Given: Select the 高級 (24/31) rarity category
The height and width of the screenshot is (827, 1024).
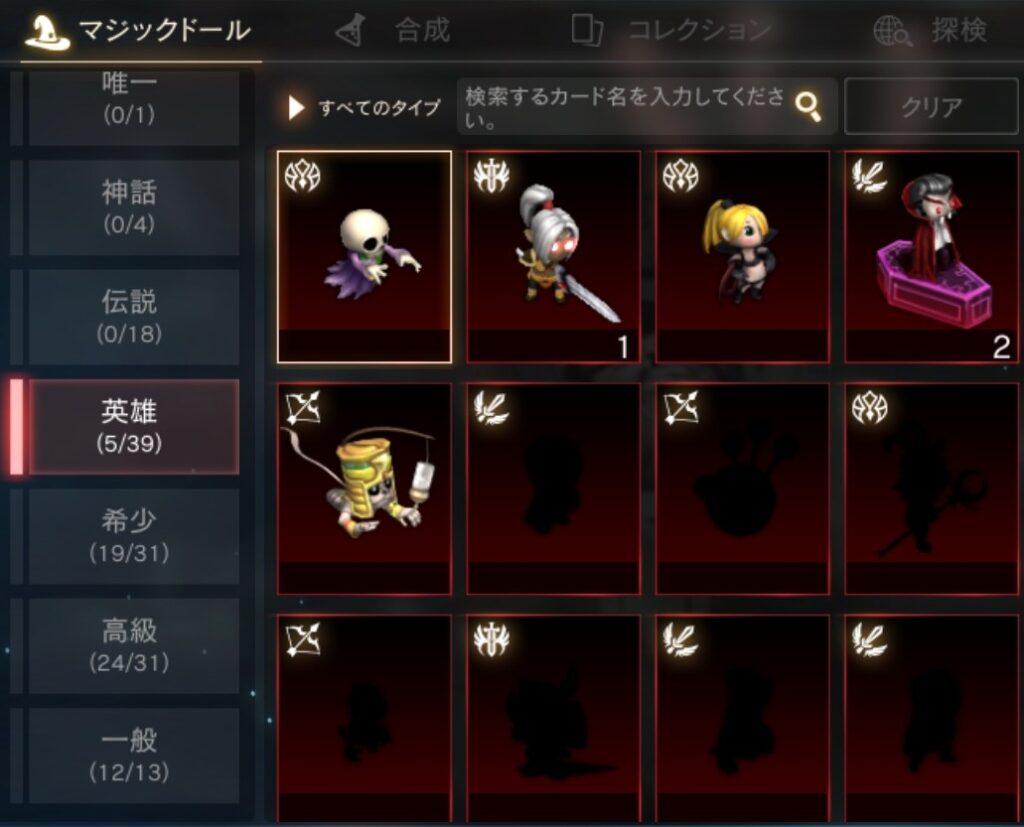Looking at the screenshot, I should [x=129, y=646].
